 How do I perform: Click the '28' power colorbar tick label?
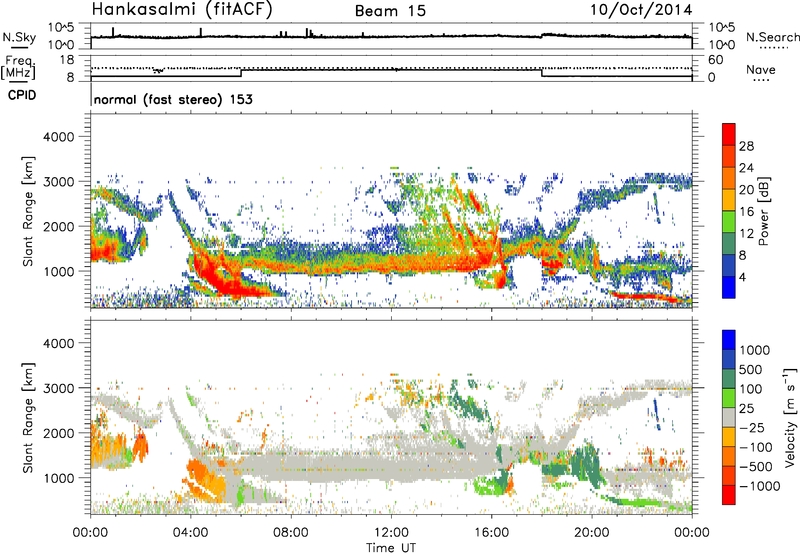[x=746, y=146]
